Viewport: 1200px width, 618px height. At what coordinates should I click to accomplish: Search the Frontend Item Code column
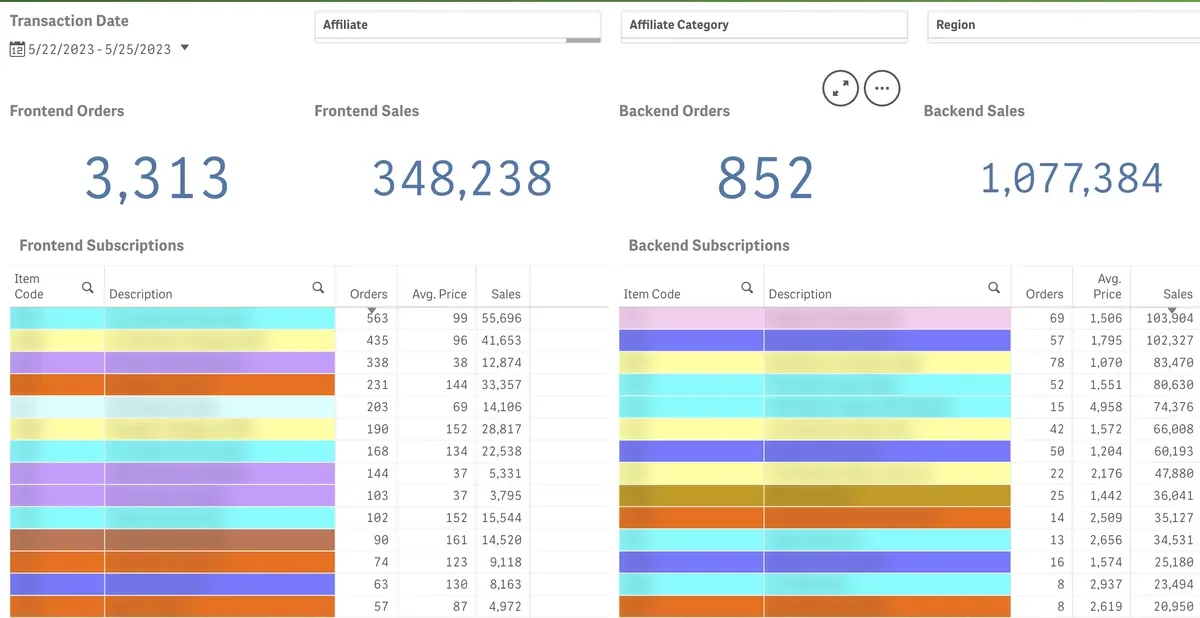(88, 287)
